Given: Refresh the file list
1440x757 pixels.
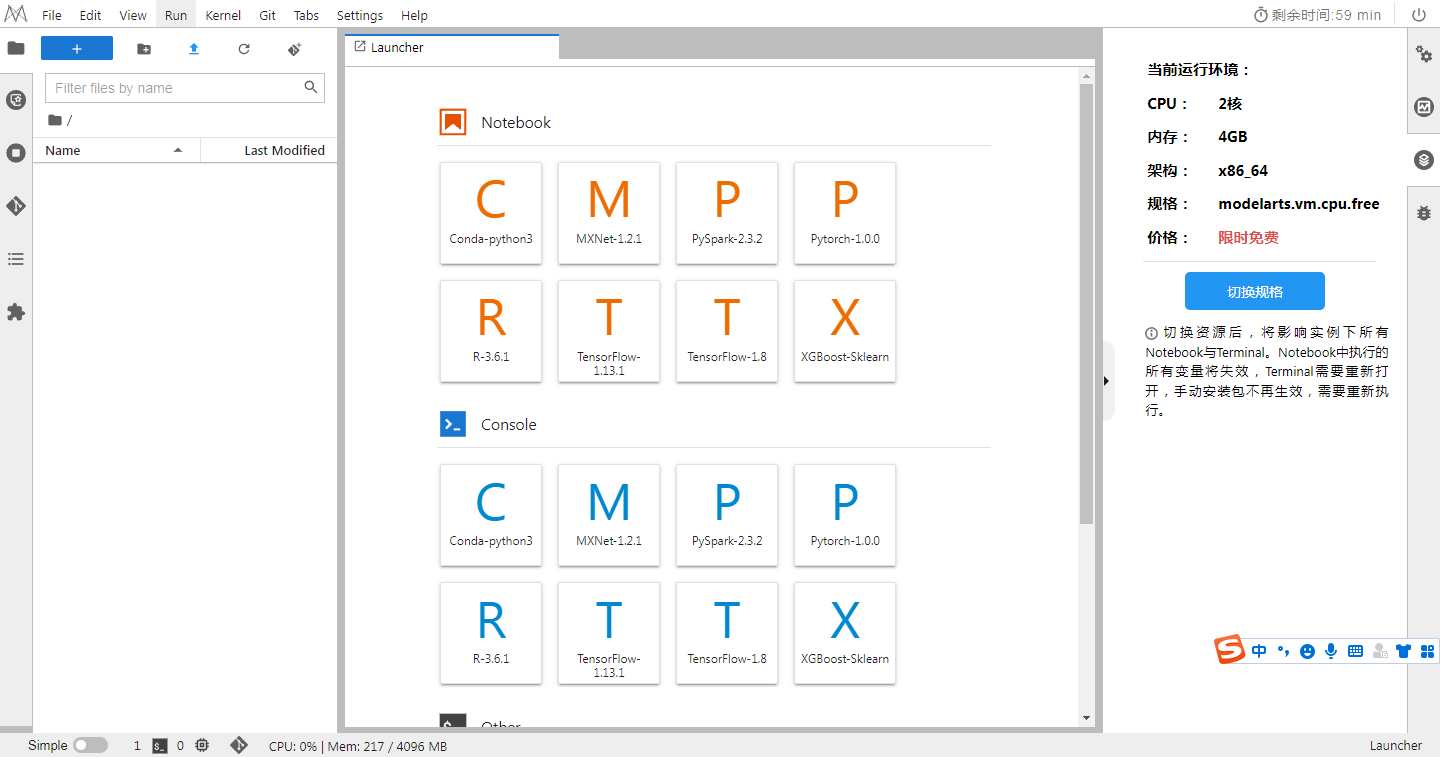Looking at the screenshot, I should click(244, 49).
